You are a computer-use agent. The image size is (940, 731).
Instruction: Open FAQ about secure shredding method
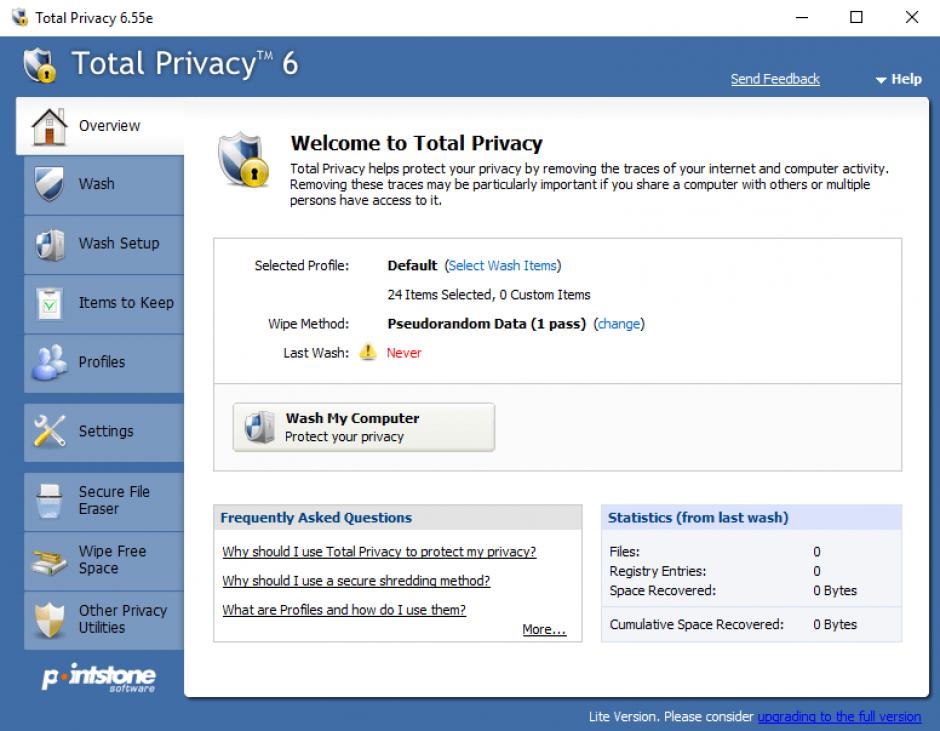(x=356, y=580)
